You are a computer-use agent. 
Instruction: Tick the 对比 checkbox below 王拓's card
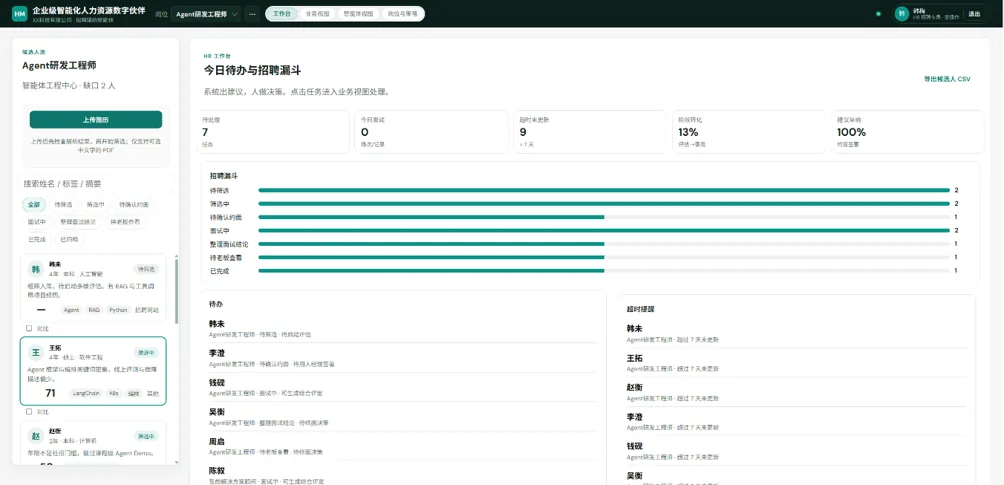point(29,411)
